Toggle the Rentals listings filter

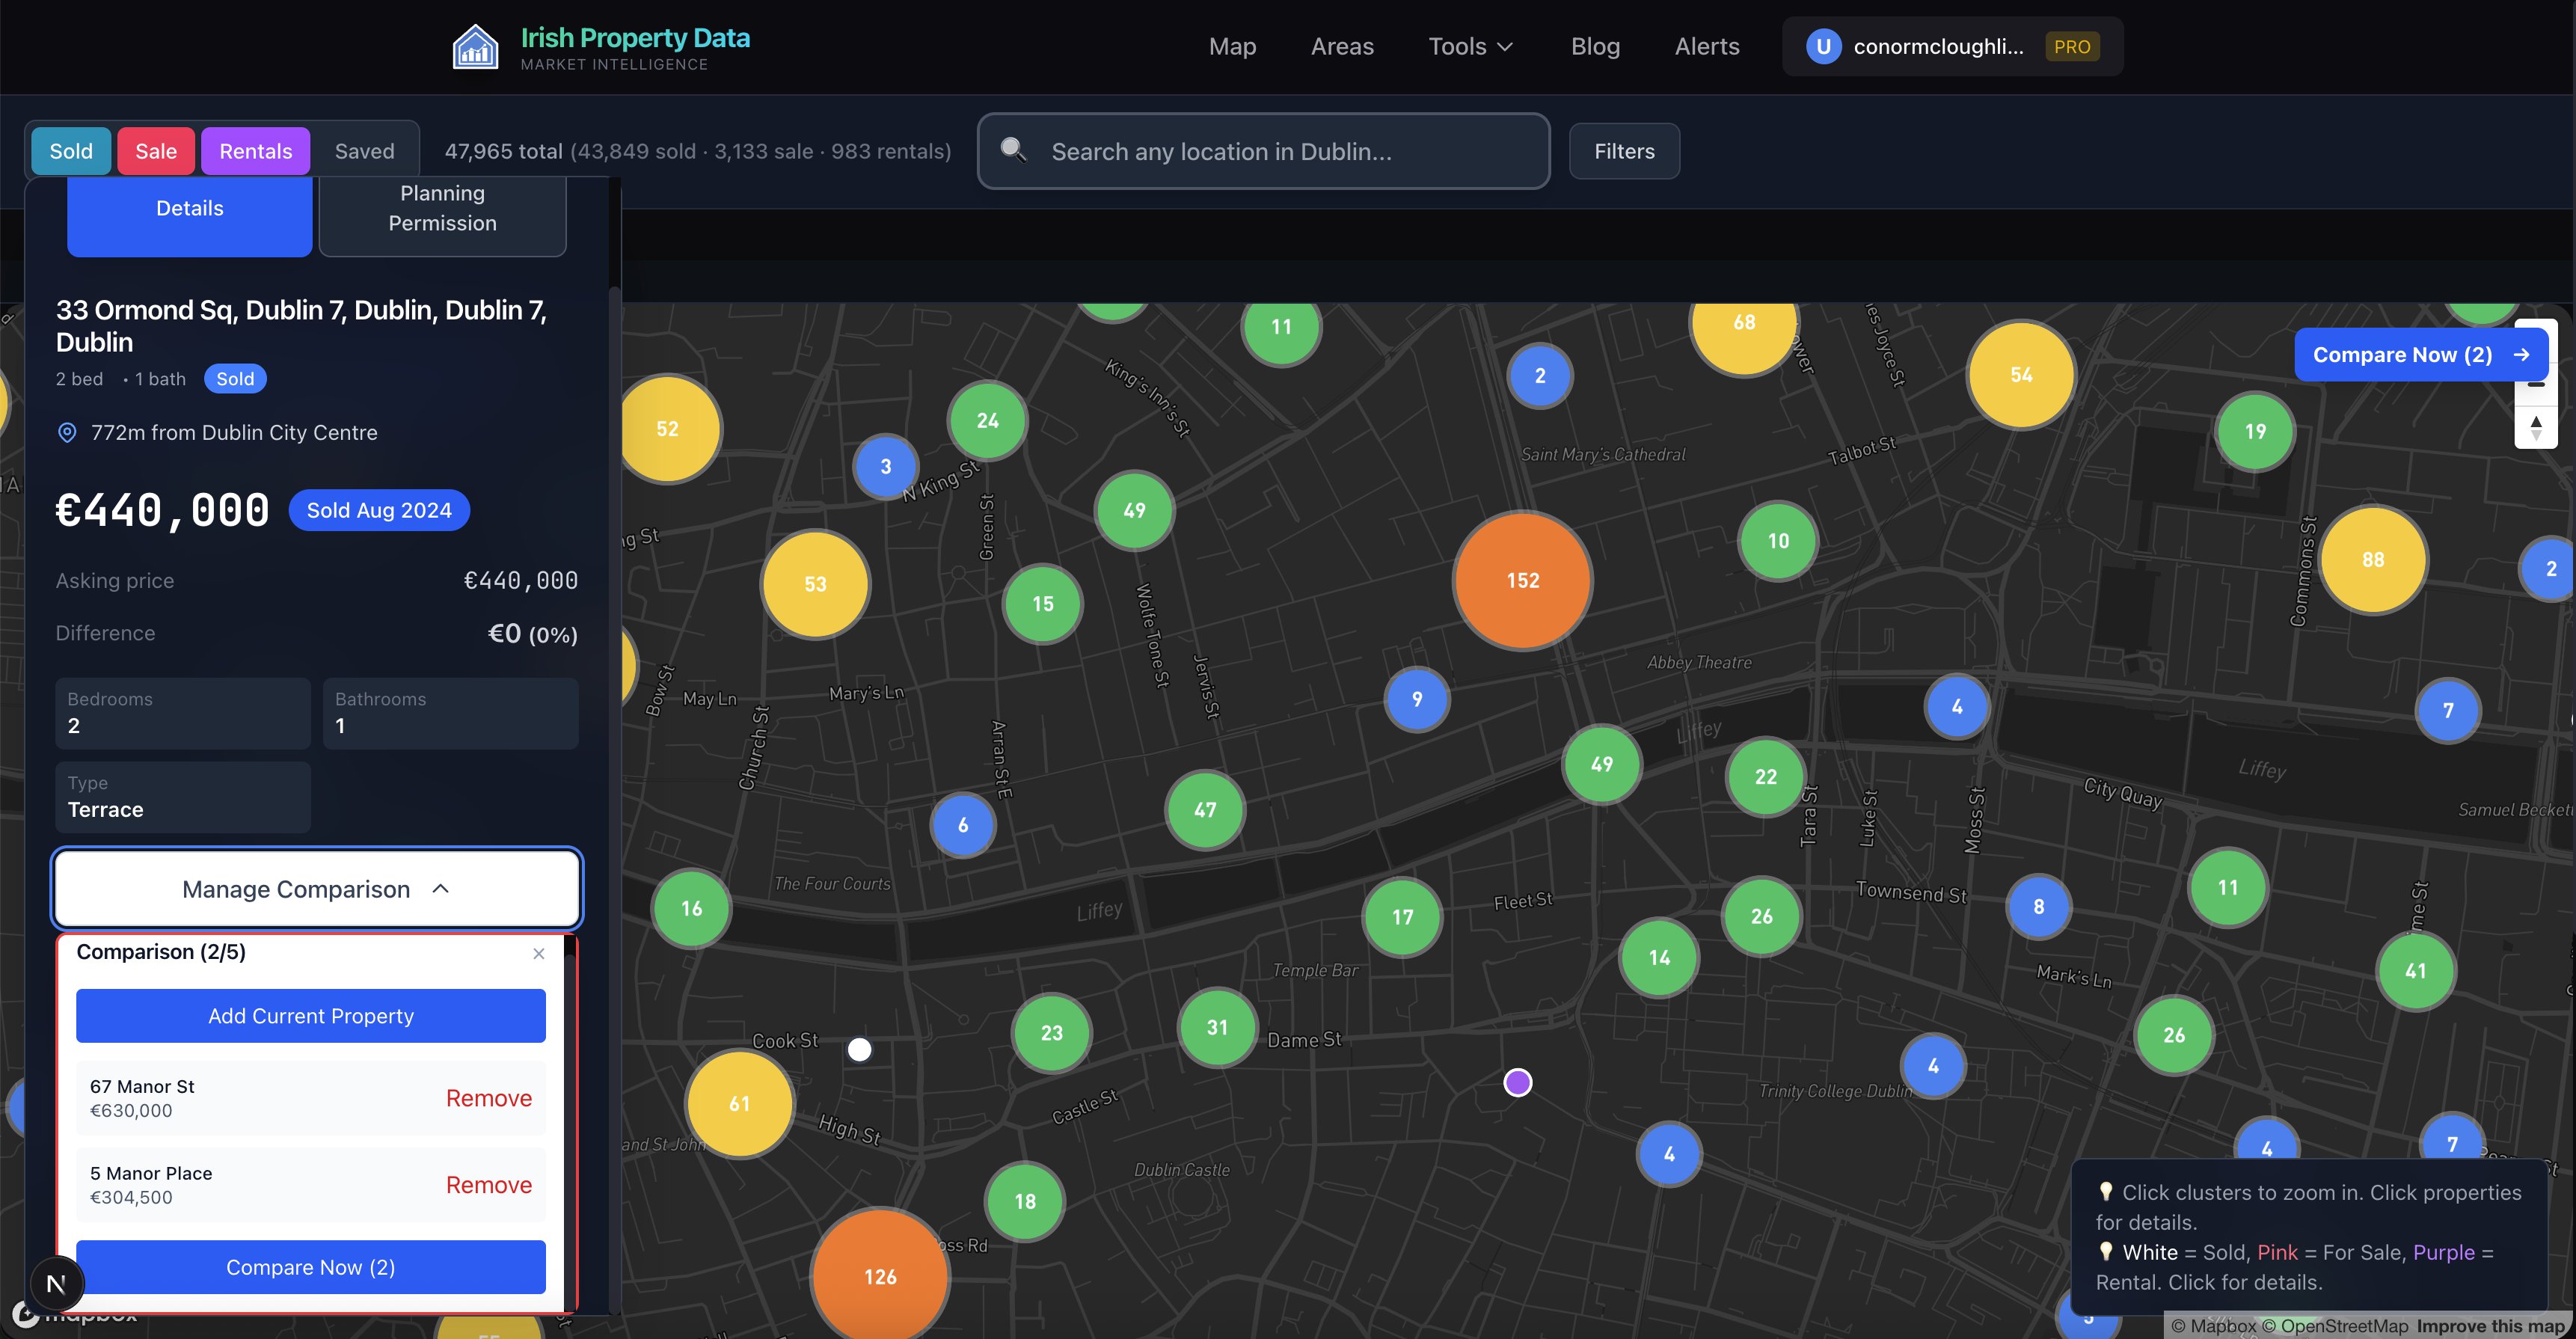[255, 151]
